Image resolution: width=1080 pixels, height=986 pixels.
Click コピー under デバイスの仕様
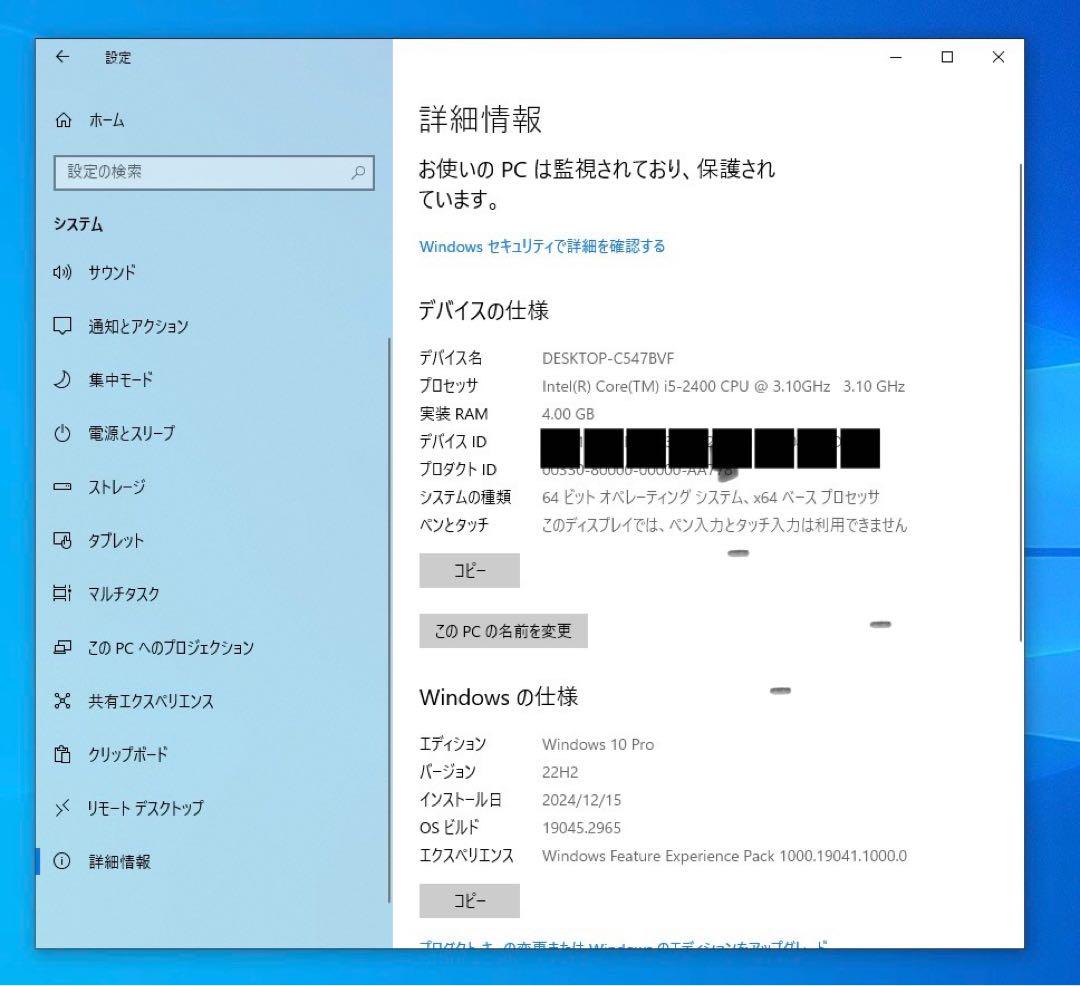click(469, 571)
